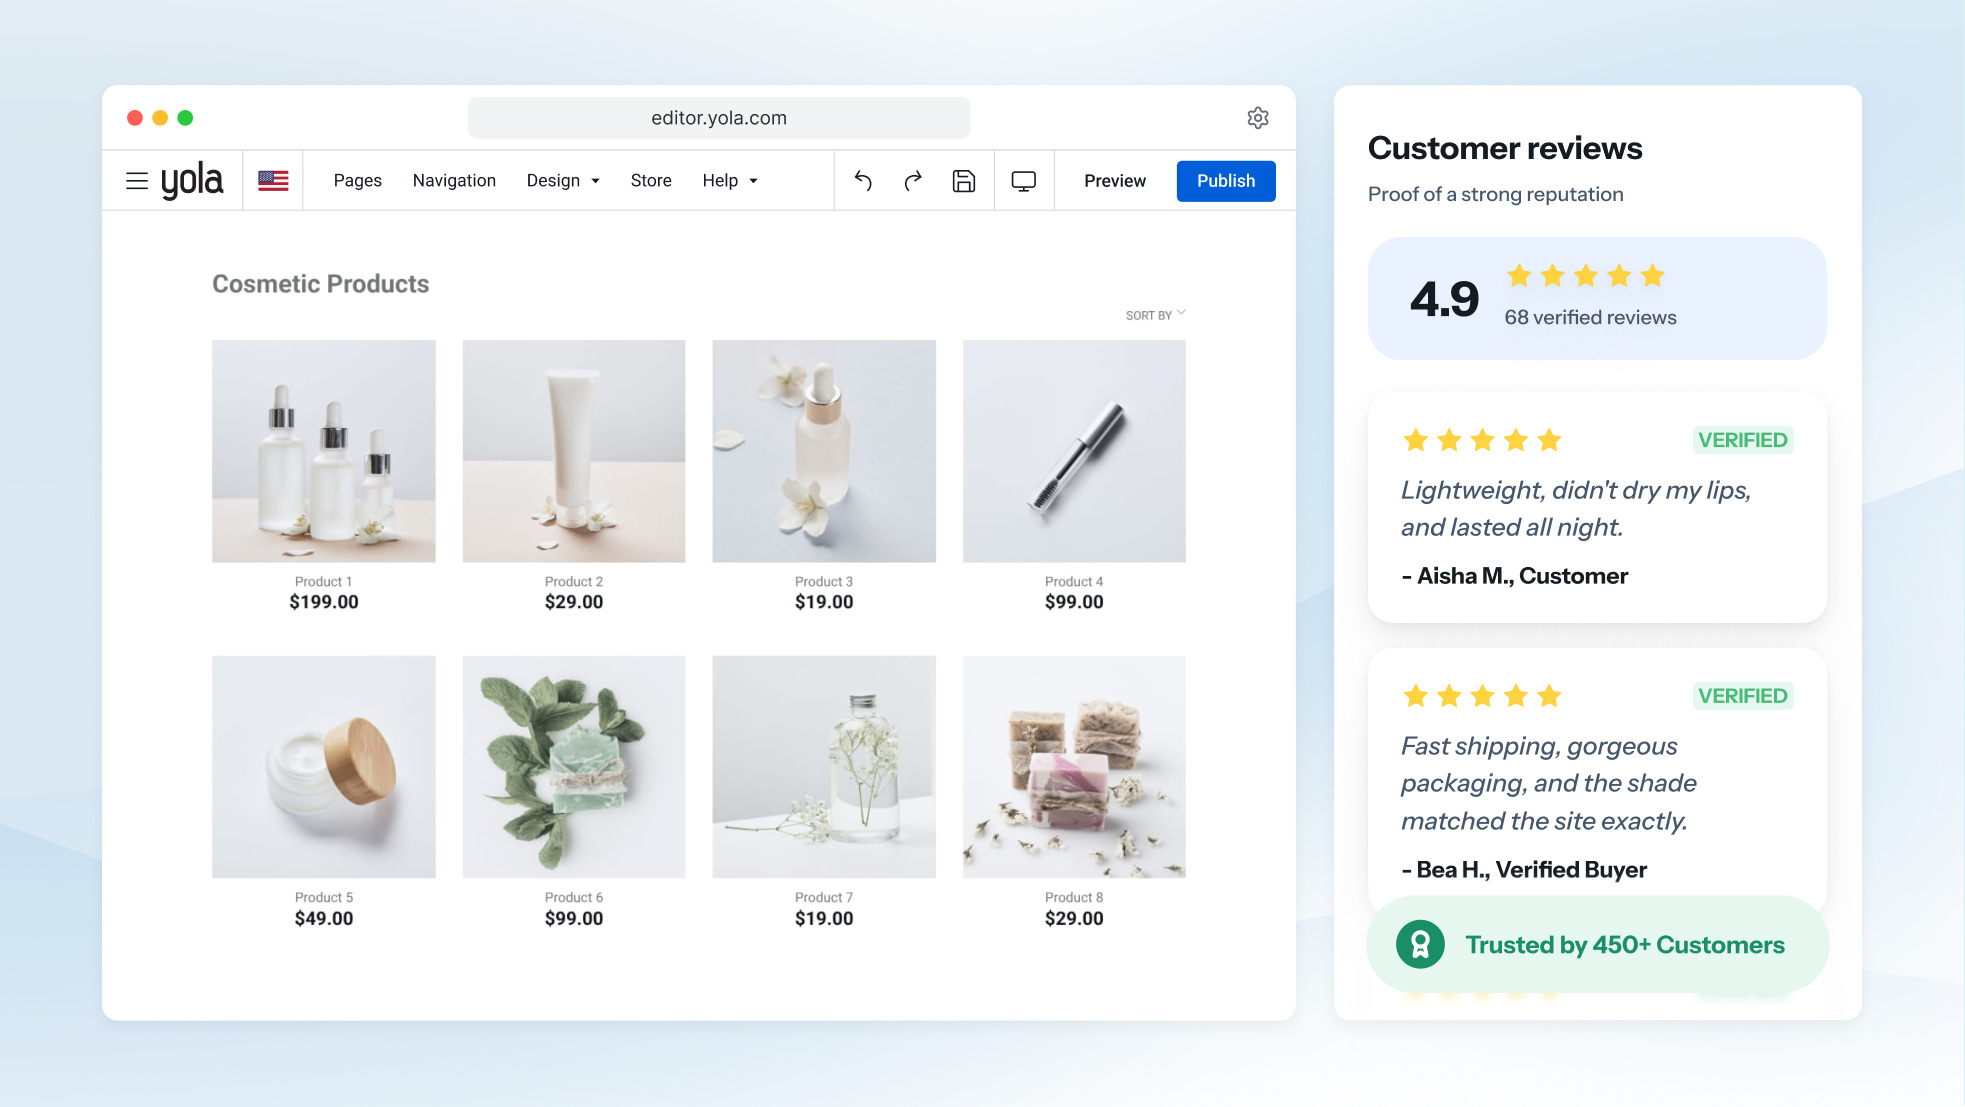Open the Navigation menu
The width and height of the screenshot is (1965, 1107).
(454, 181)
